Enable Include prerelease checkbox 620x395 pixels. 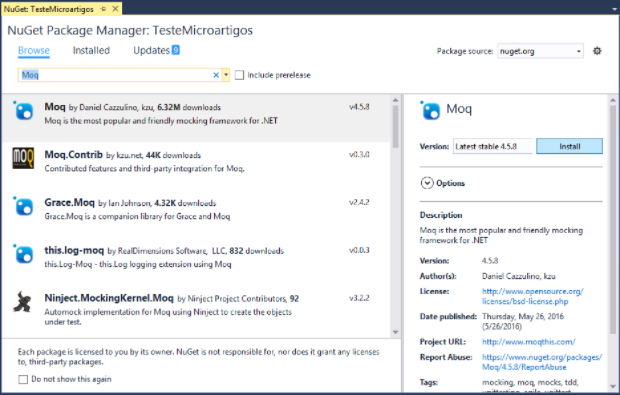click(x=239, y=75)
